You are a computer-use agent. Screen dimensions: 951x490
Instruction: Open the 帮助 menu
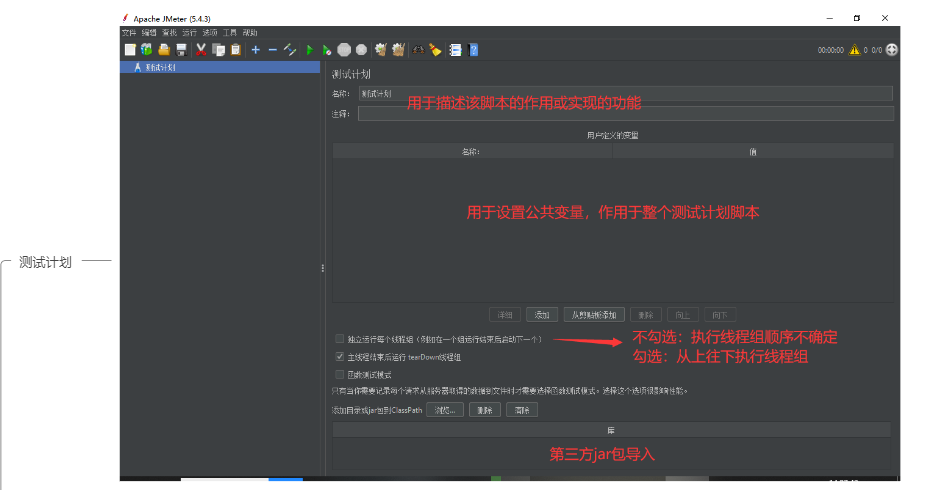250,33
